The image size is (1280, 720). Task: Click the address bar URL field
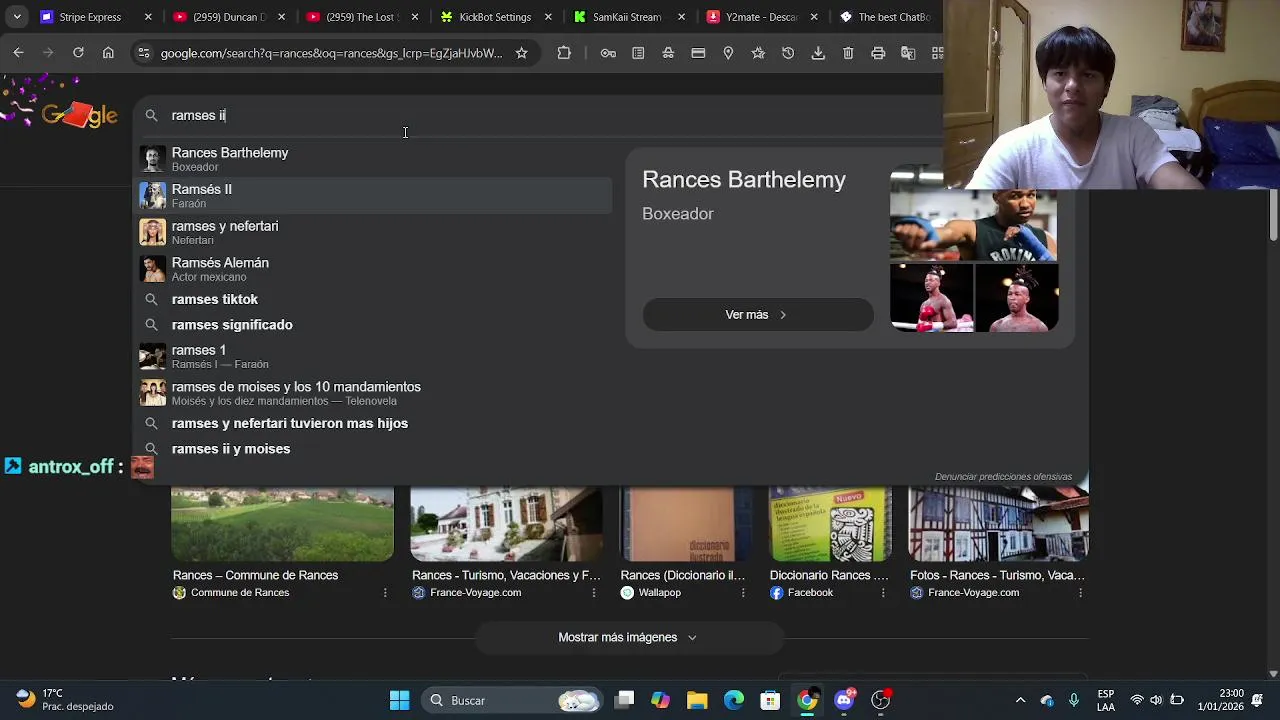331,53
